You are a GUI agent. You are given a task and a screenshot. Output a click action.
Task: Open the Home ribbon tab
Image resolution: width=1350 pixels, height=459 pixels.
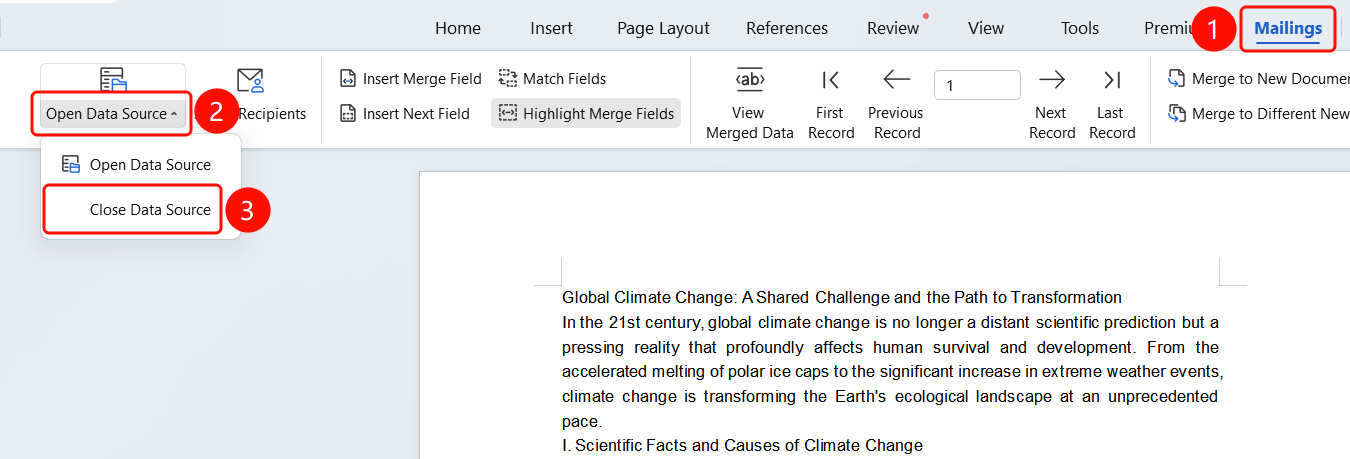(458, 28)
